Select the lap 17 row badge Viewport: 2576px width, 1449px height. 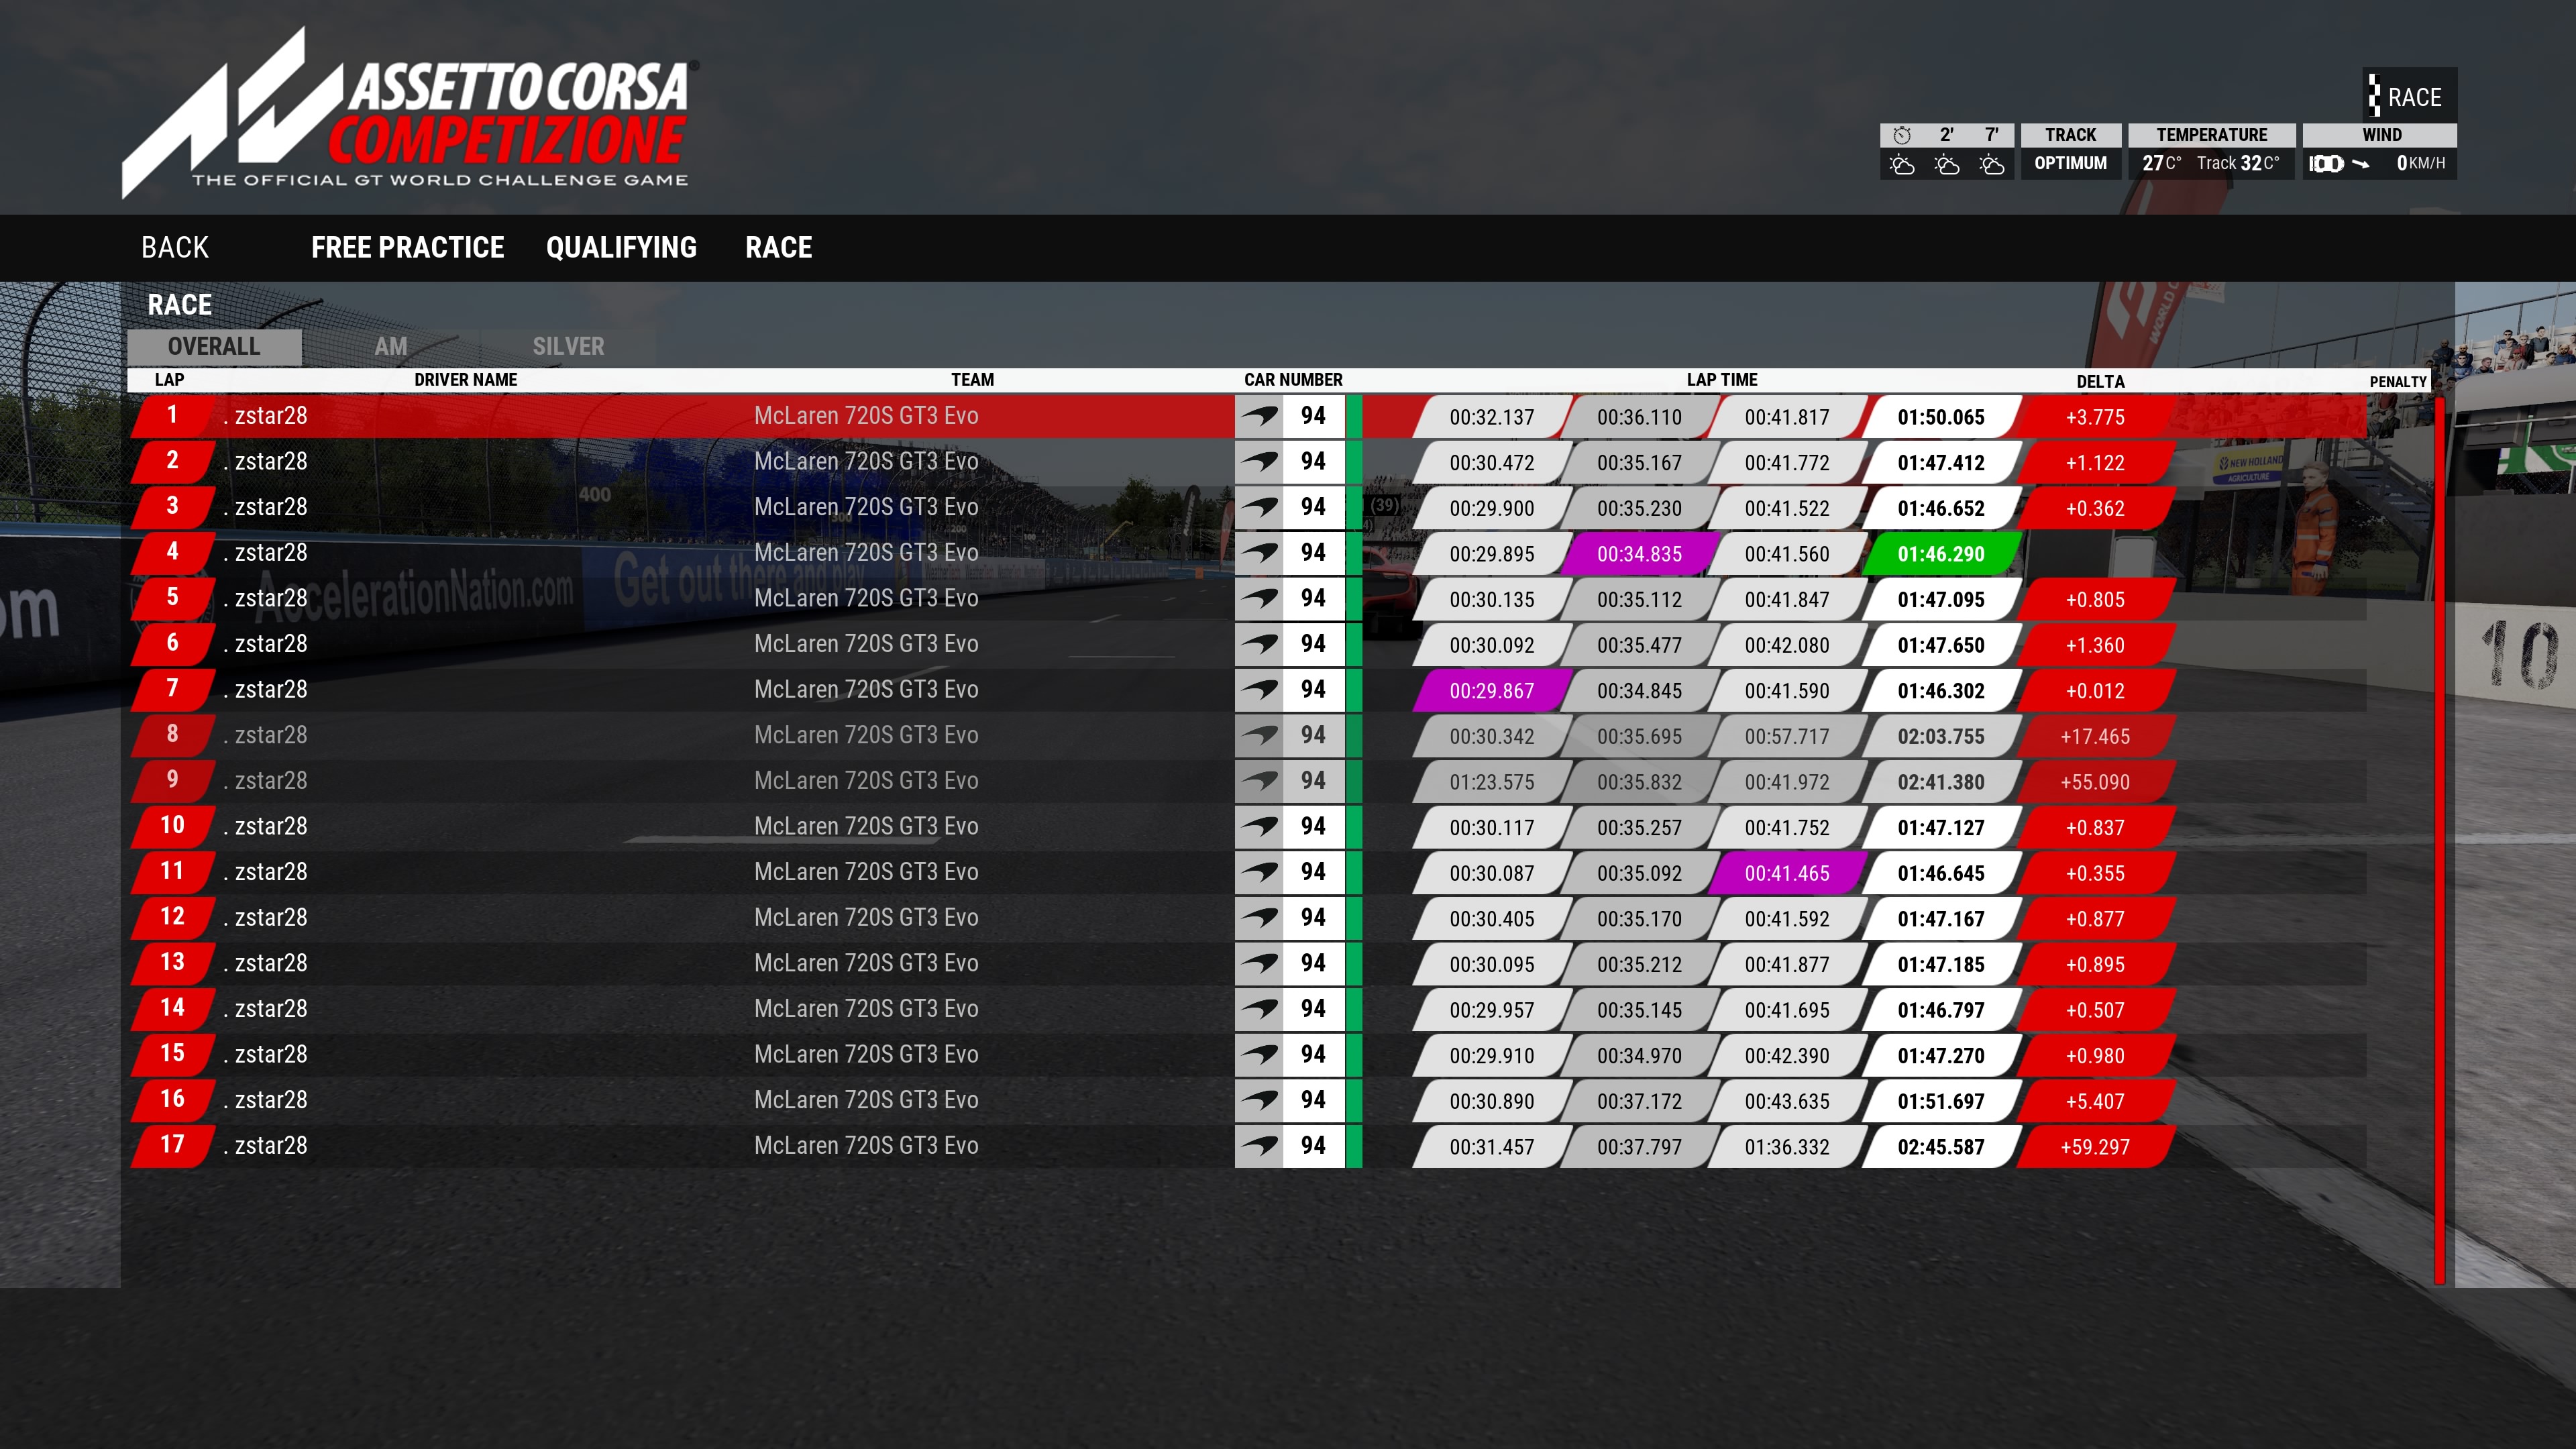(172, 1146)
